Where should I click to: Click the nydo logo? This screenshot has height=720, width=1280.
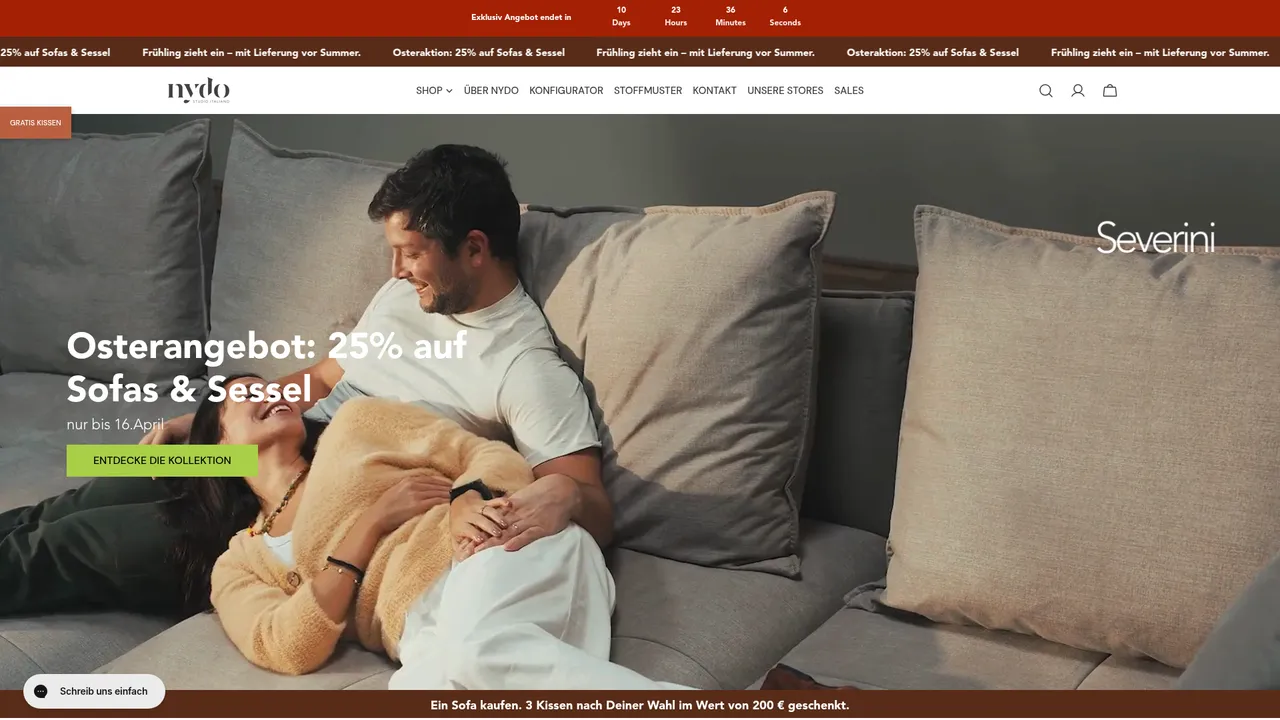click(x=198, y=90)
